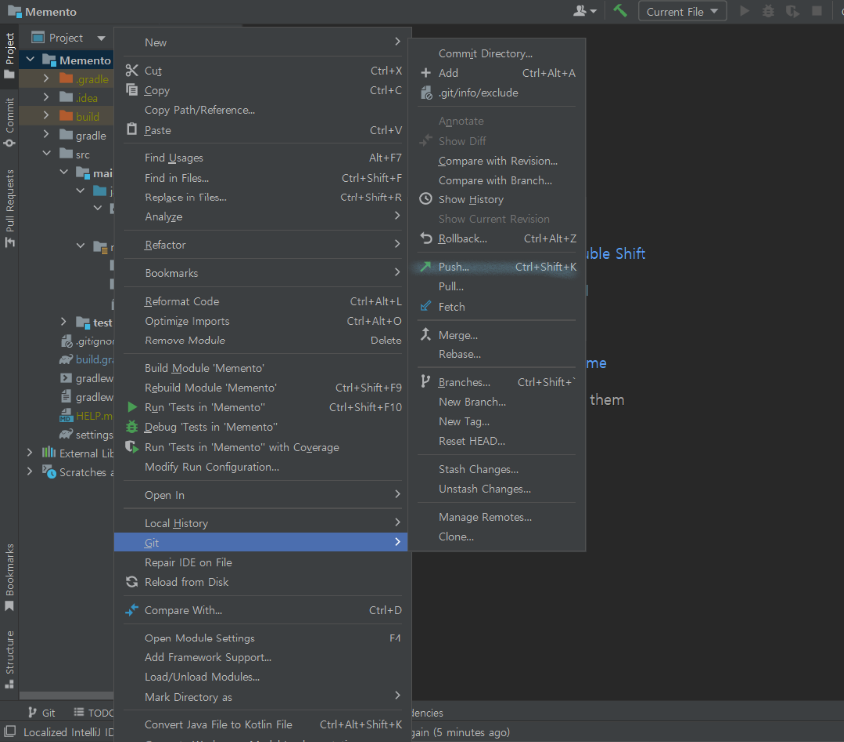Choose Compare with Branch in Git submenu
The image size is (844, 742).
[497, 180]
